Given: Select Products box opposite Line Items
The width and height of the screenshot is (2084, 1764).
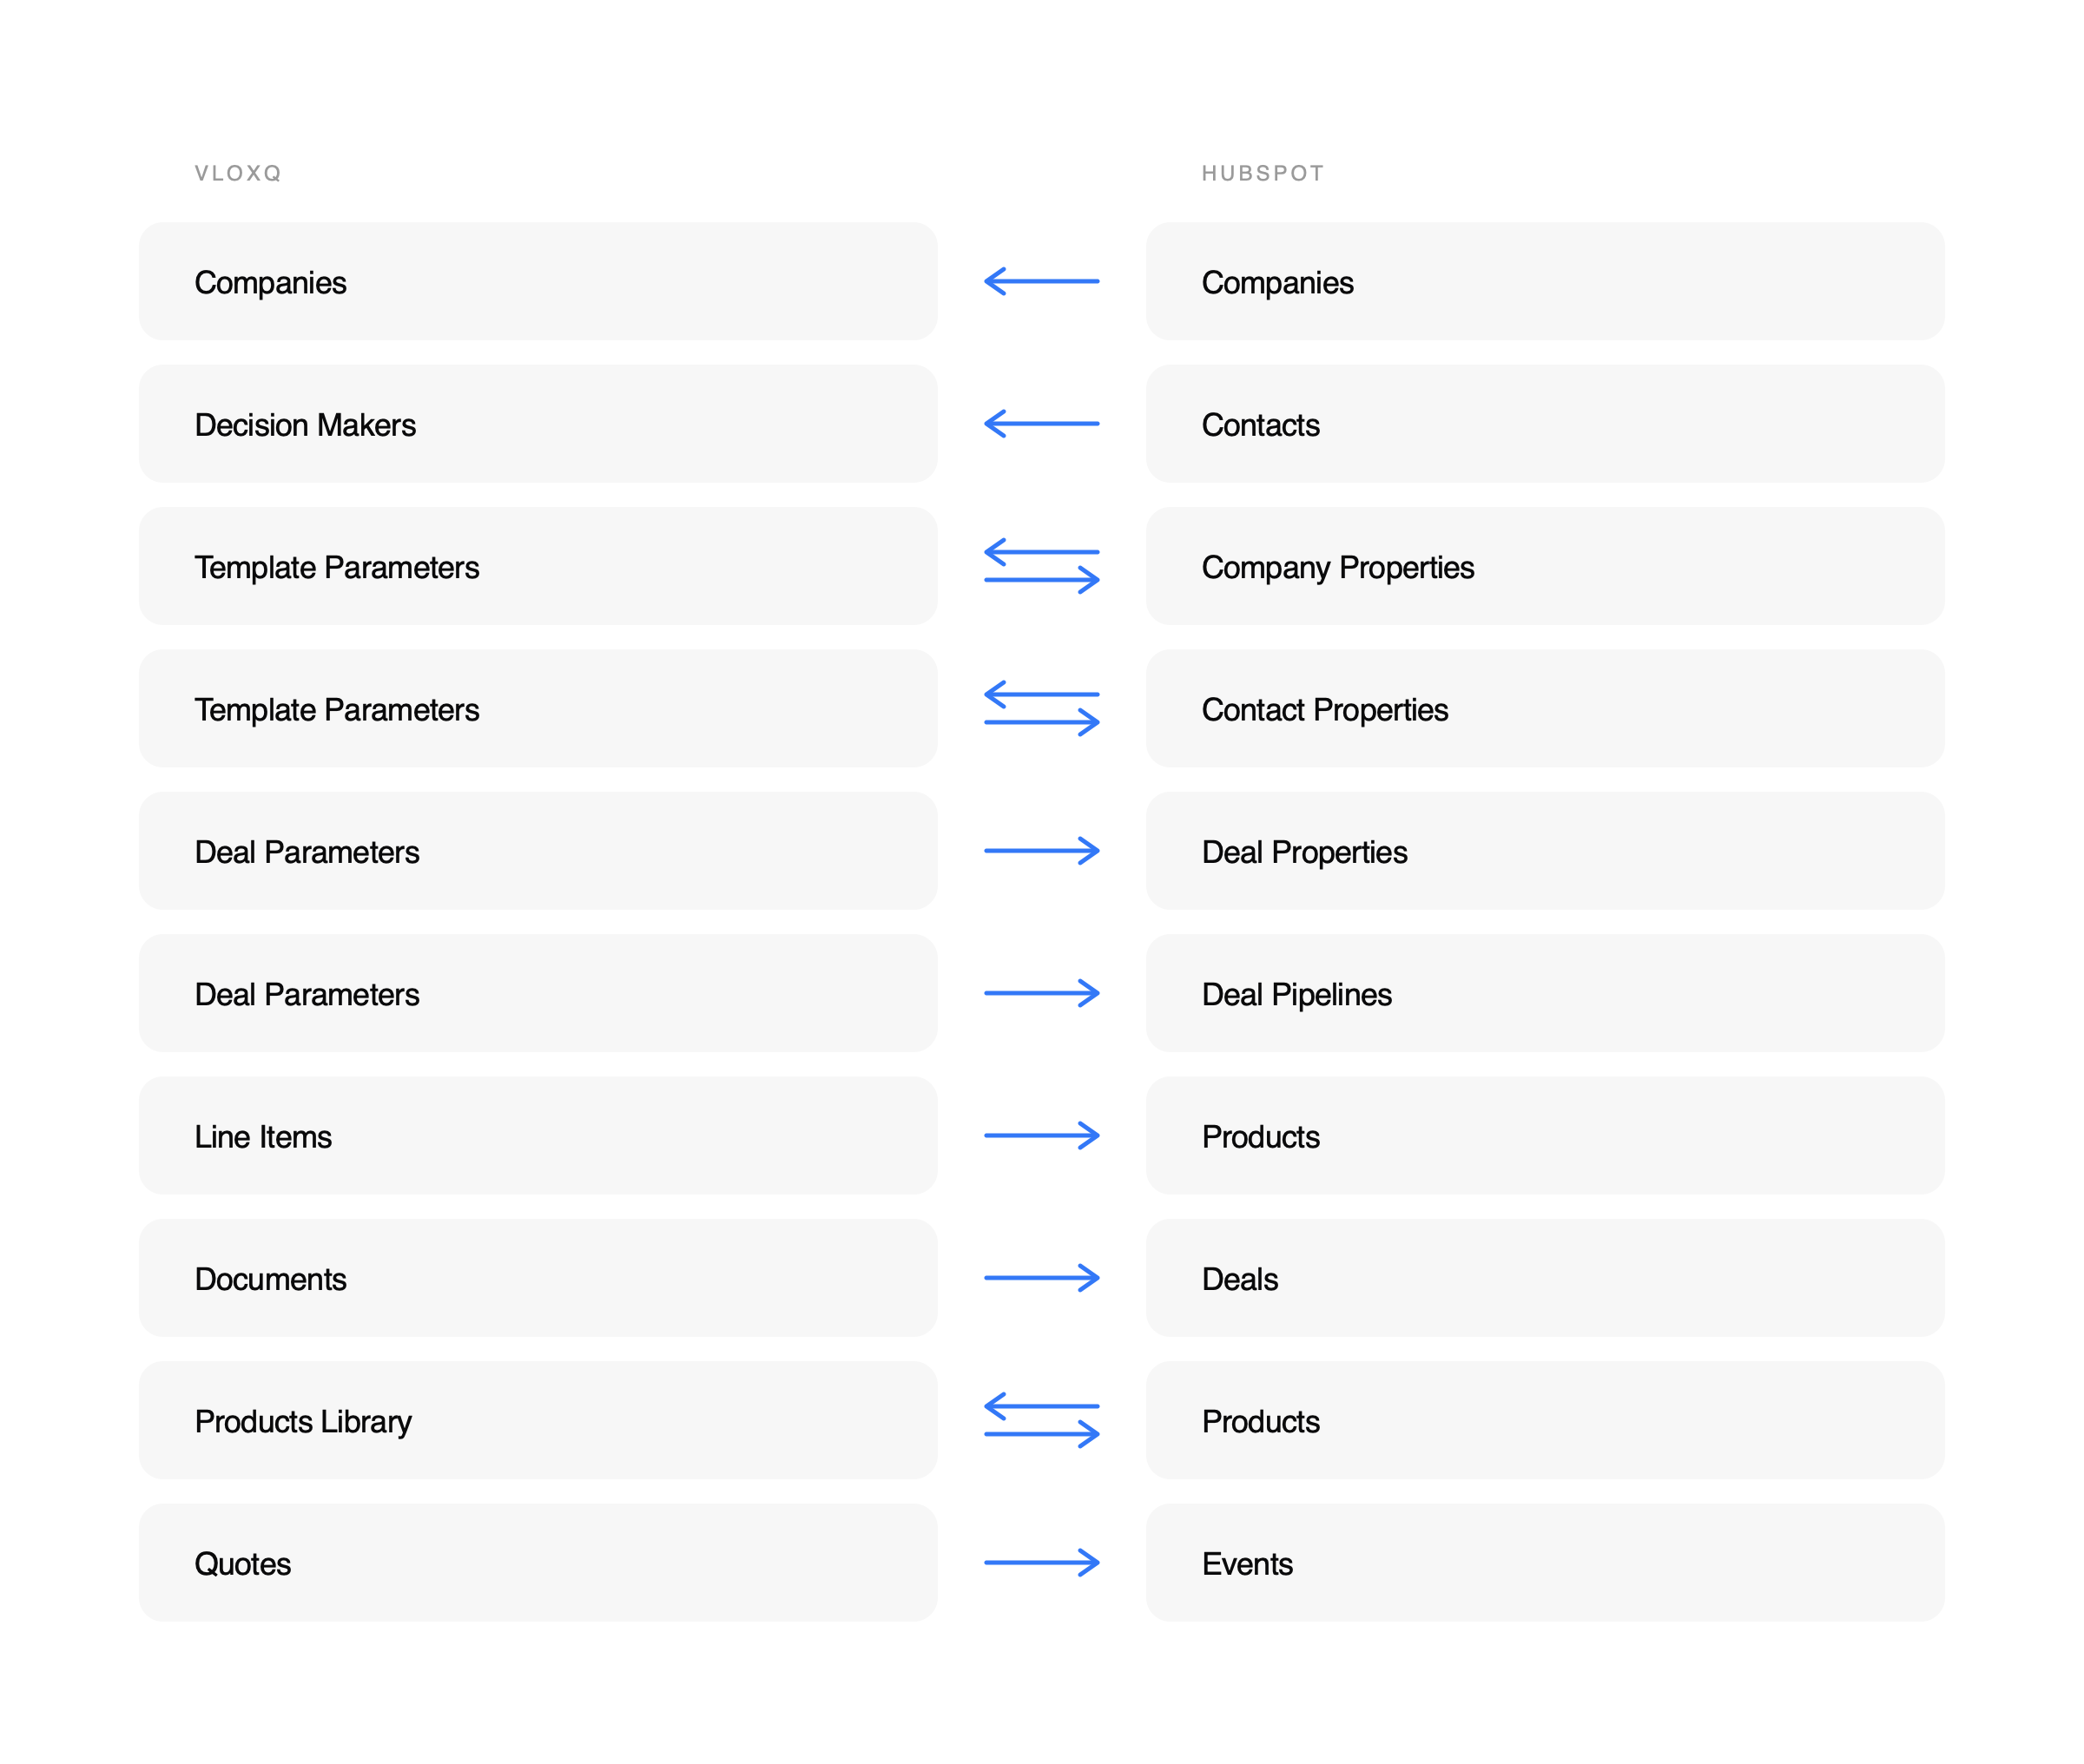Looking at the screenshot, I should (x=1545, y=1135).
